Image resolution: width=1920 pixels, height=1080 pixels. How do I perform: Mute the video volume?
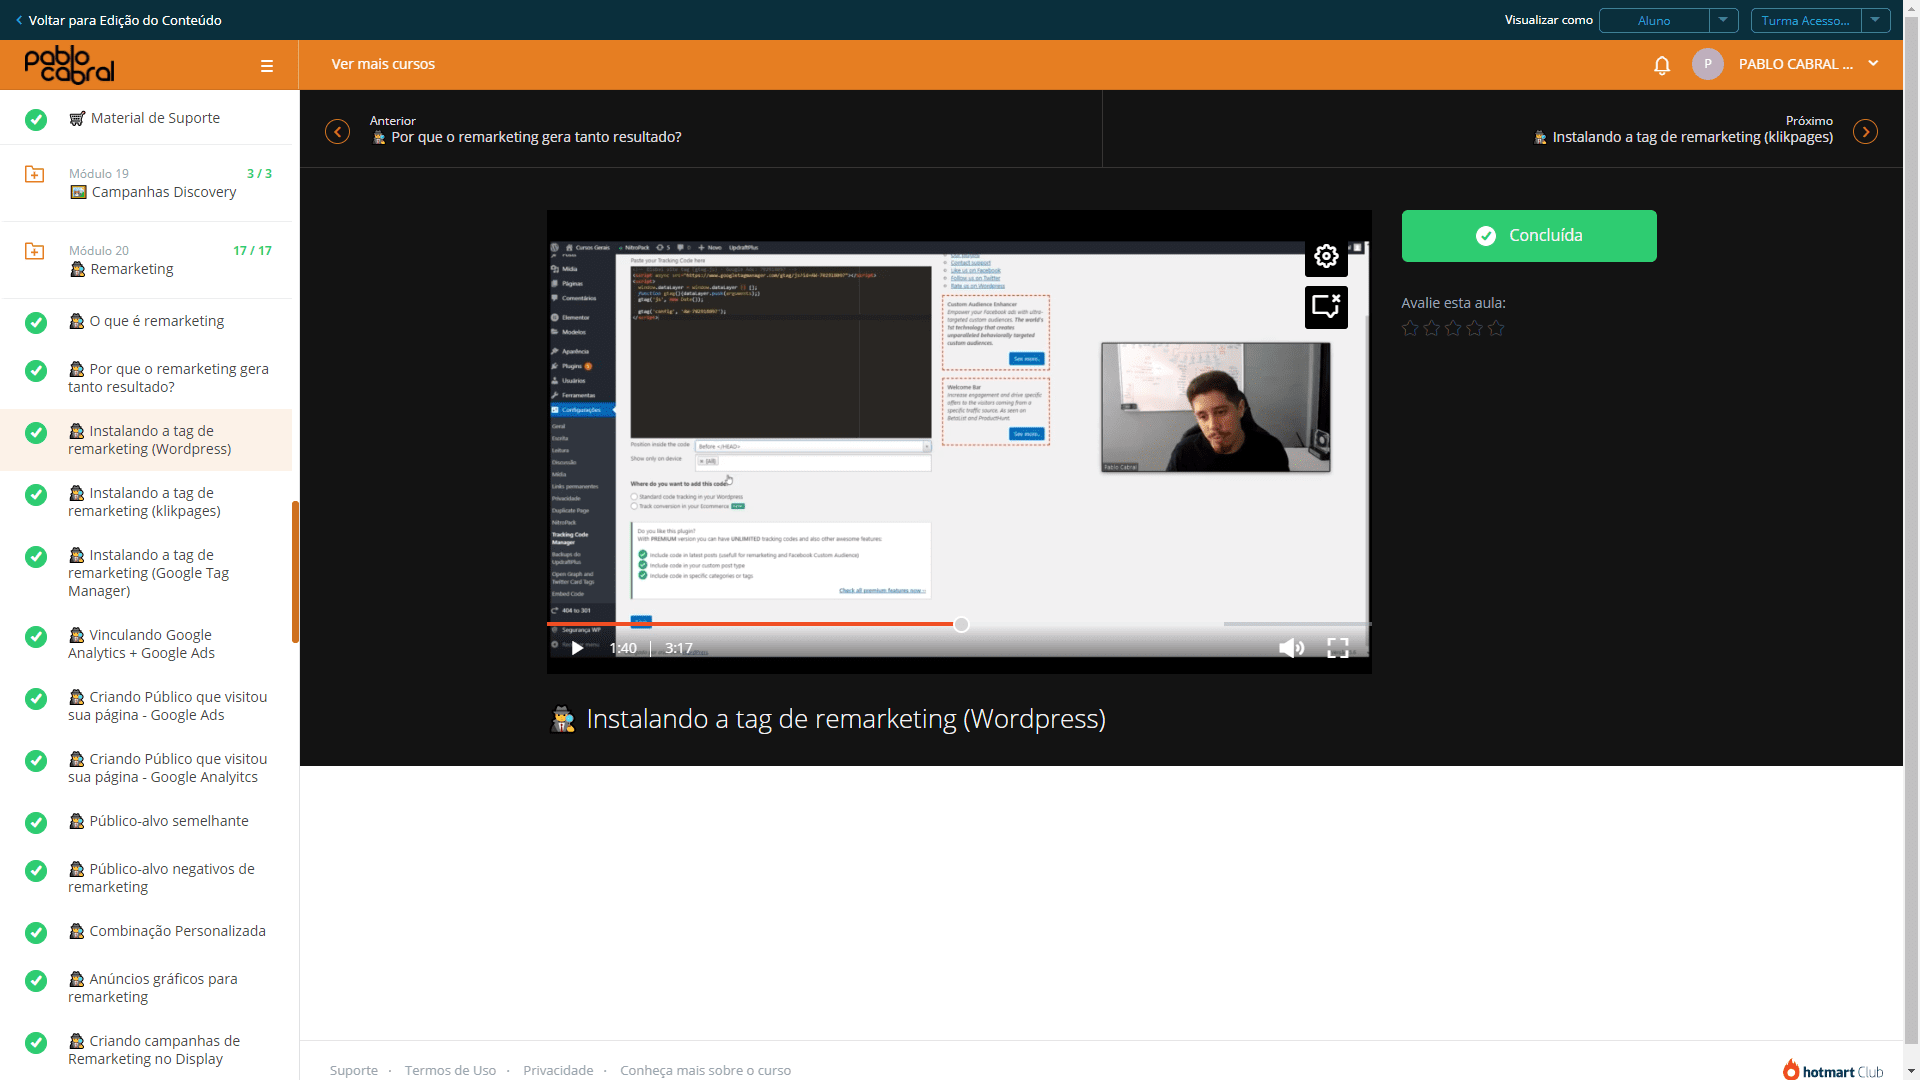1291,648
